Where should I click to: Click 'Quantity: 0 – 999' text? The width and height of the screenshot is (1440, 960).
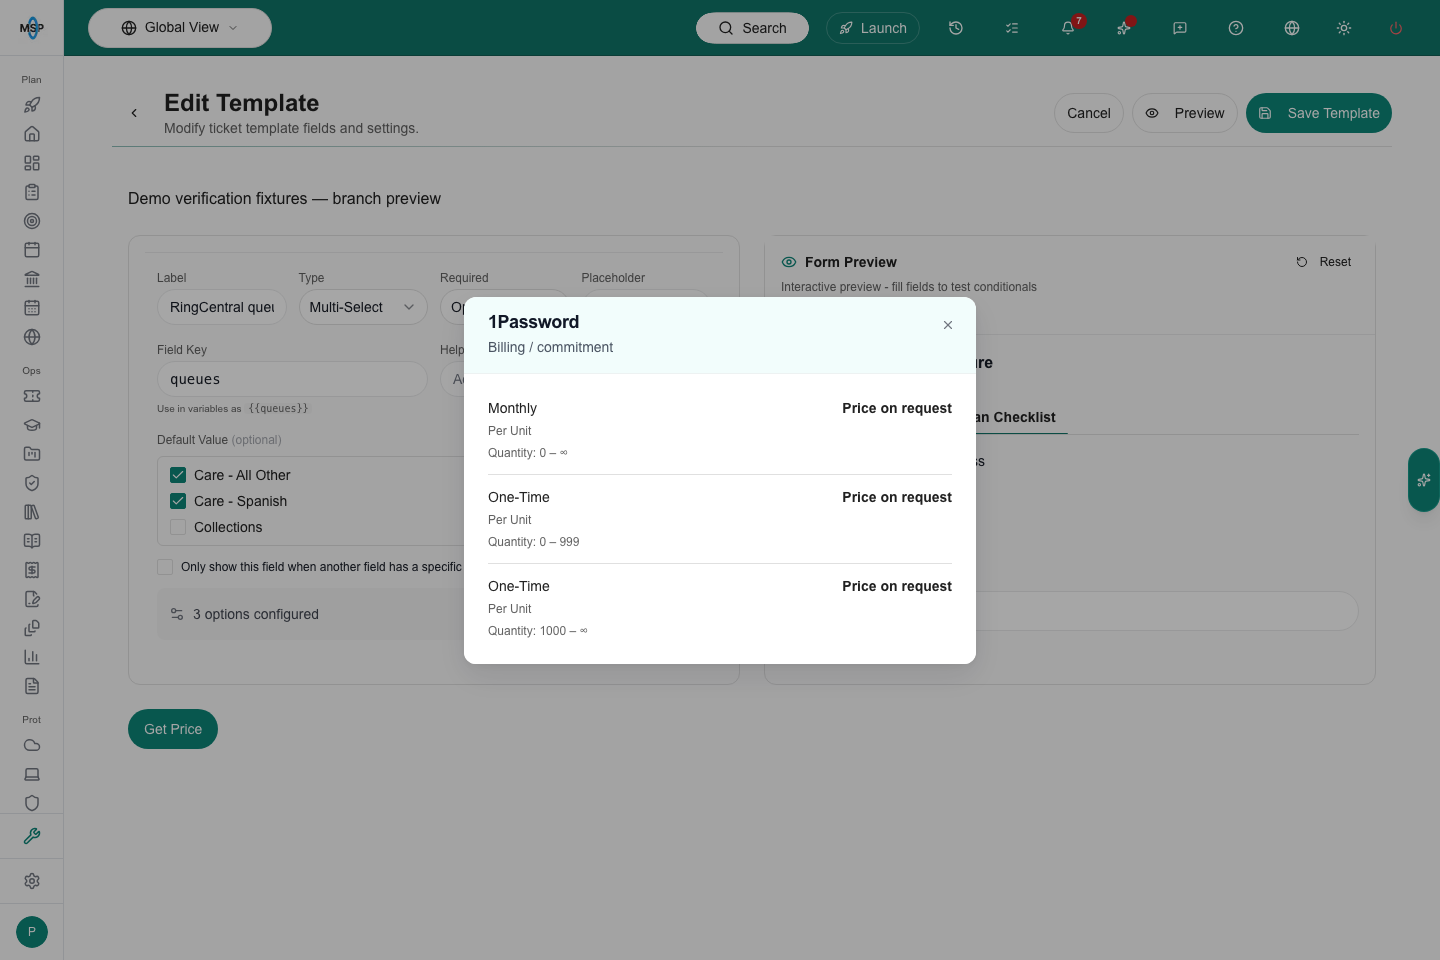point(534,542)
